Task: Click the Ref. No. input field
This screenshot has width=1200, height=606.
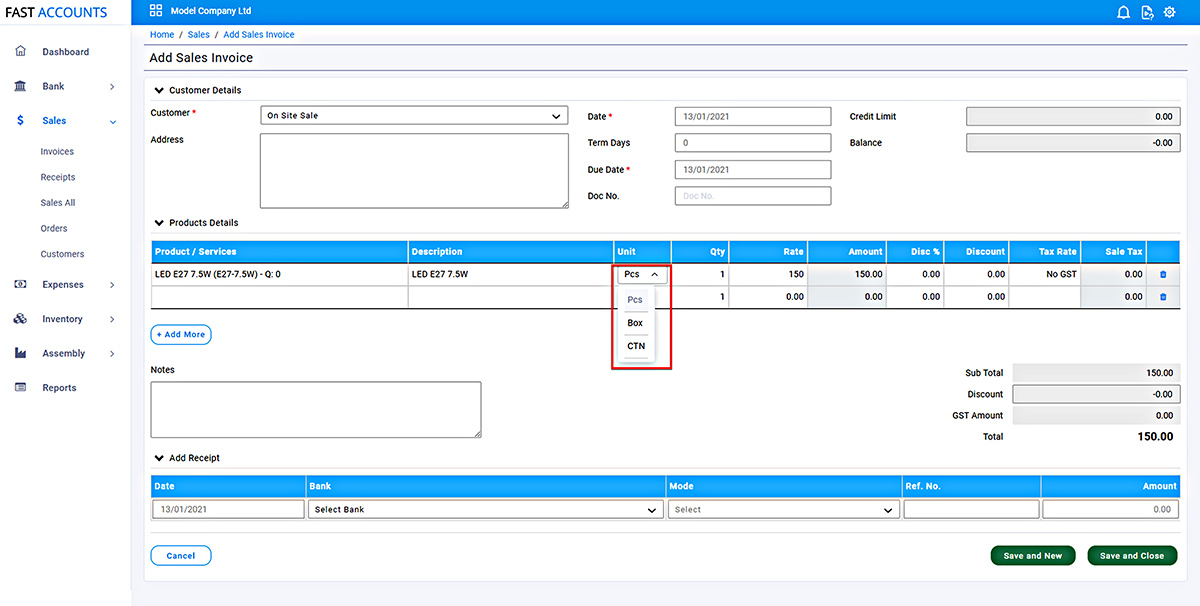Action: click(x=971, y=509)
